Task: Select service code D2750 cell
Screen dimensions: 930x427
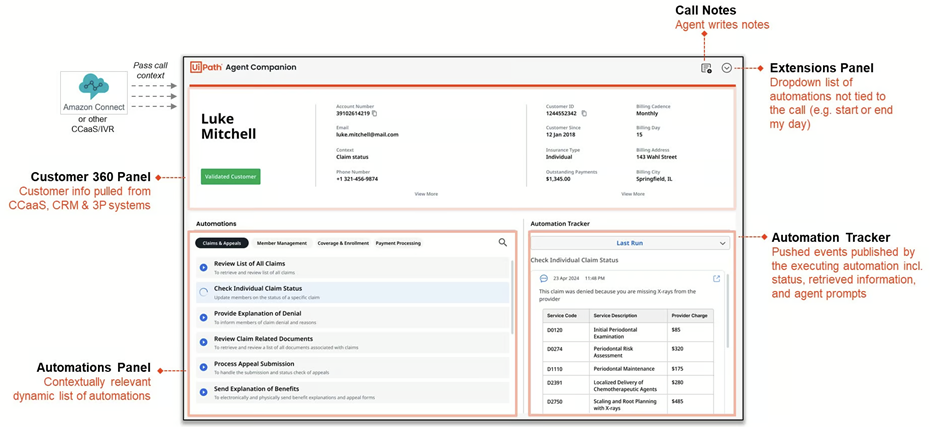Action: coord(565,405)
